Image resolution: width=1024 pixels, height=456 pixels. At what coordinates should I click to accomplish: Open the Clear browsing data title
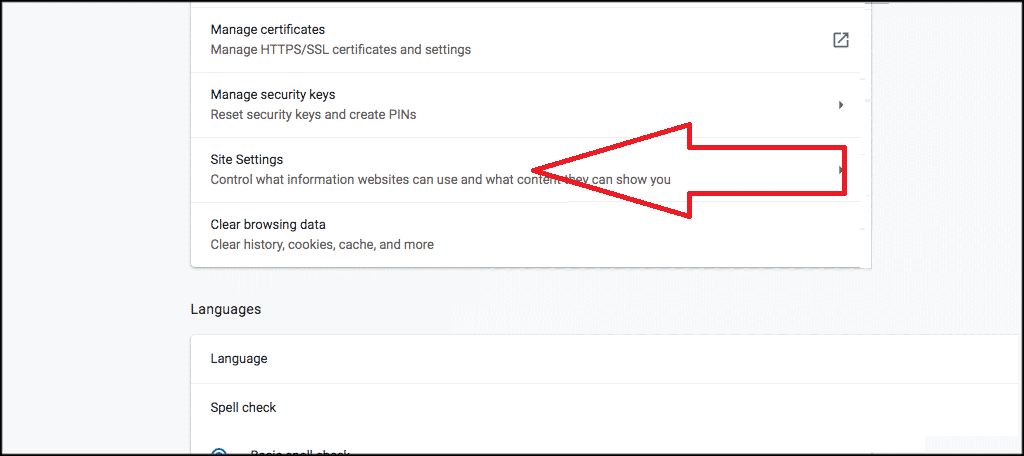point(268,225)
